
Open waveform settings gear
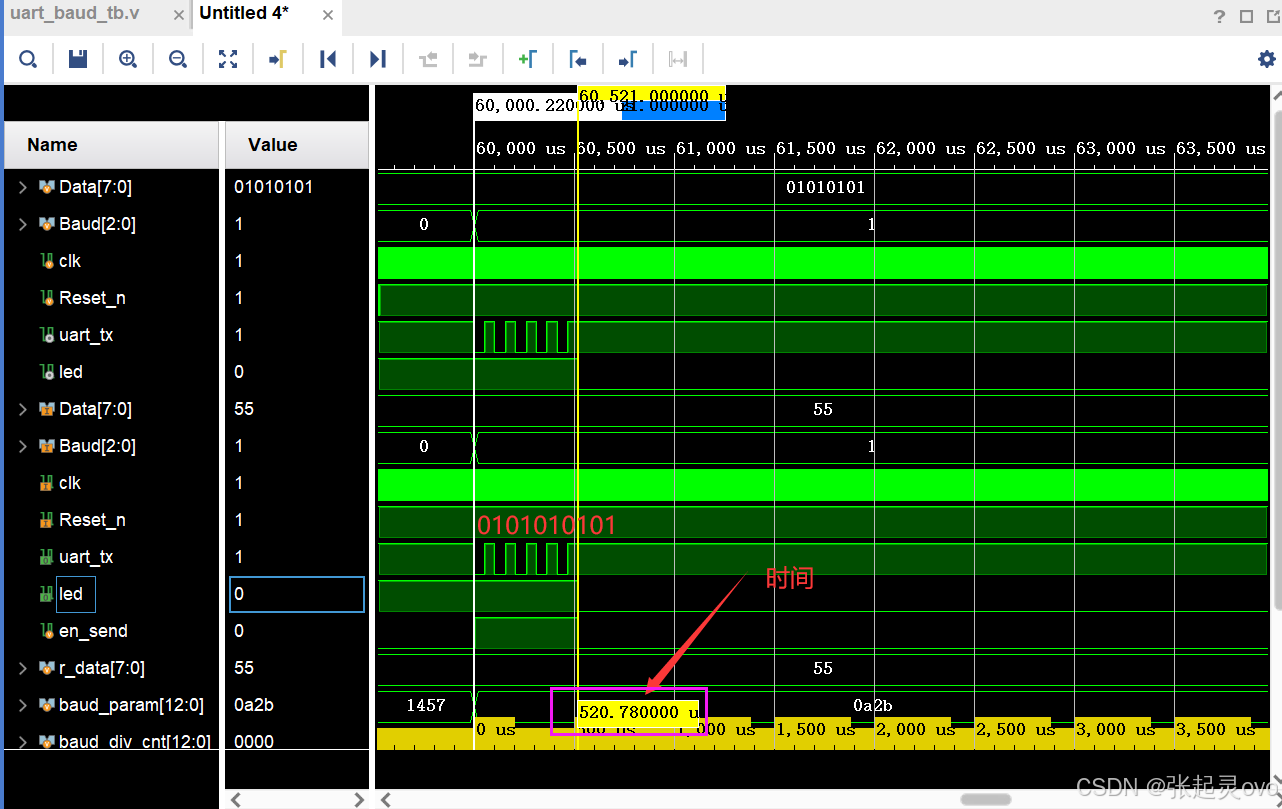[x=1266, y=60]
